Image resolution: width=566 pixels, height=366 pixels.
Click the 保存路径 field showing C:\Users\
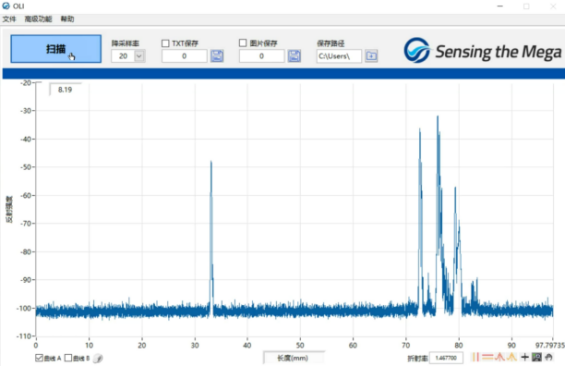click(339, 56)
